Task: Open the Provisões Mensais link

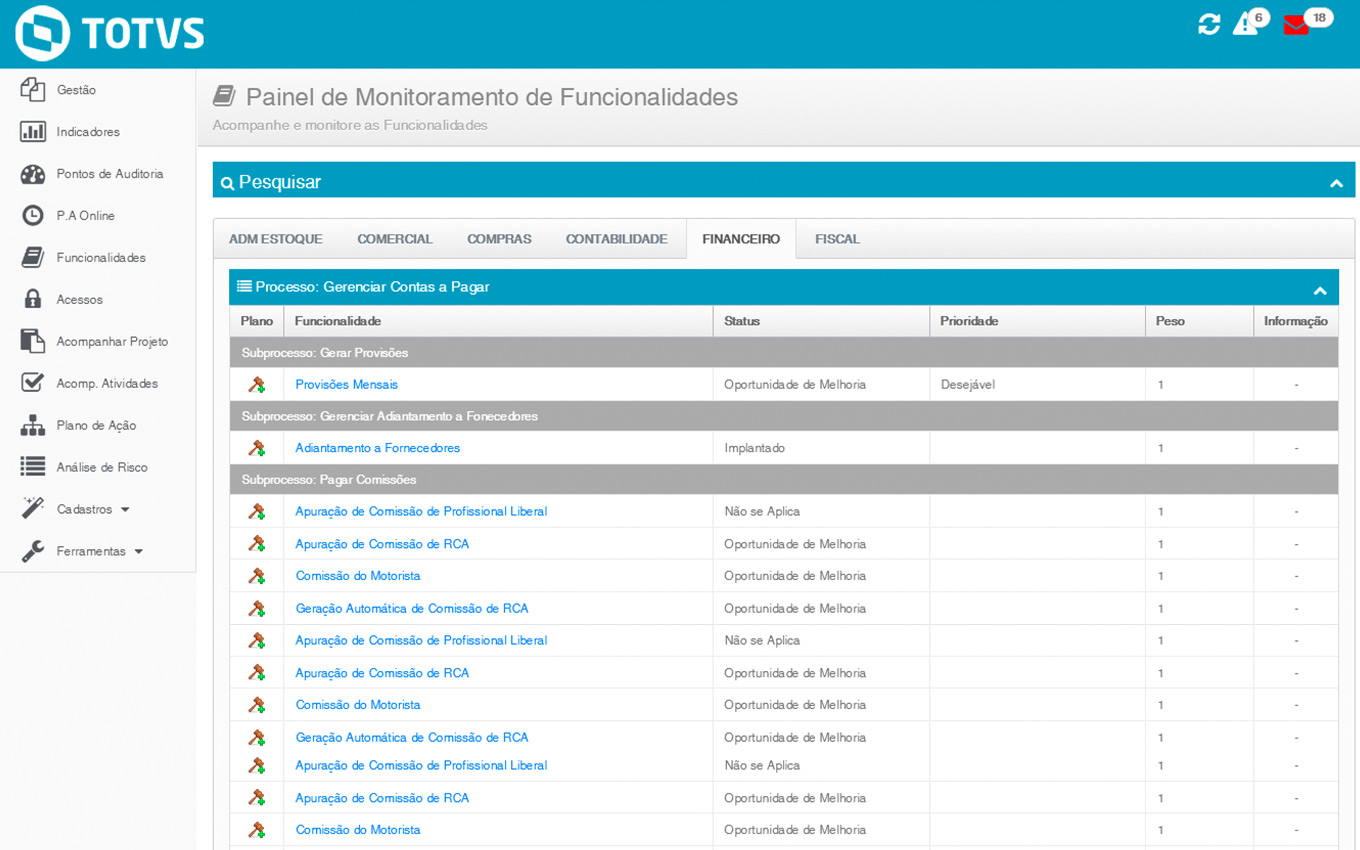Action: click(x=346, y=384)
